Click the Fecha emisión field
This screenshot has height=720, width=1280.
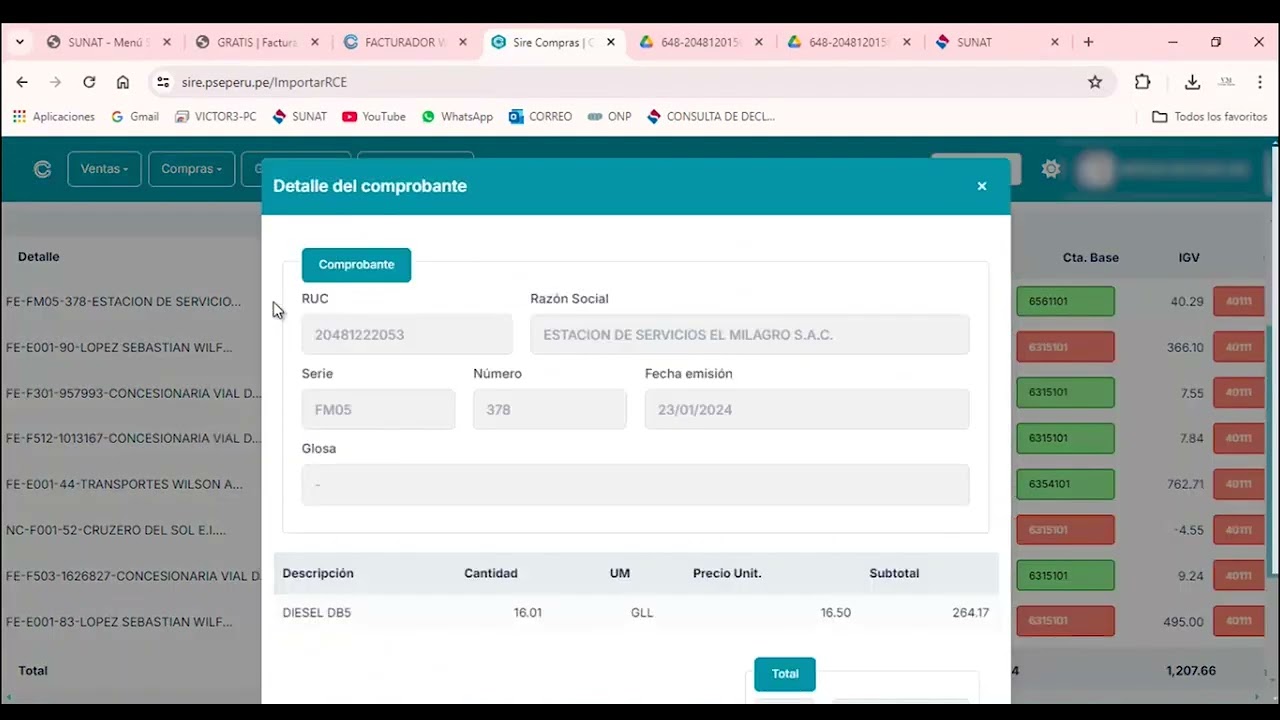coord(807,409)
